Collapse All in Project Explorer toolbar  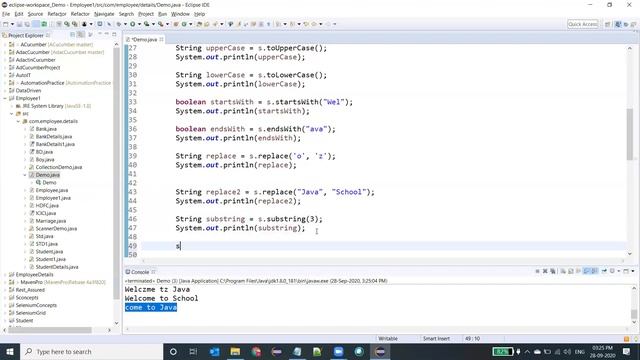click(x=73, y=35)
